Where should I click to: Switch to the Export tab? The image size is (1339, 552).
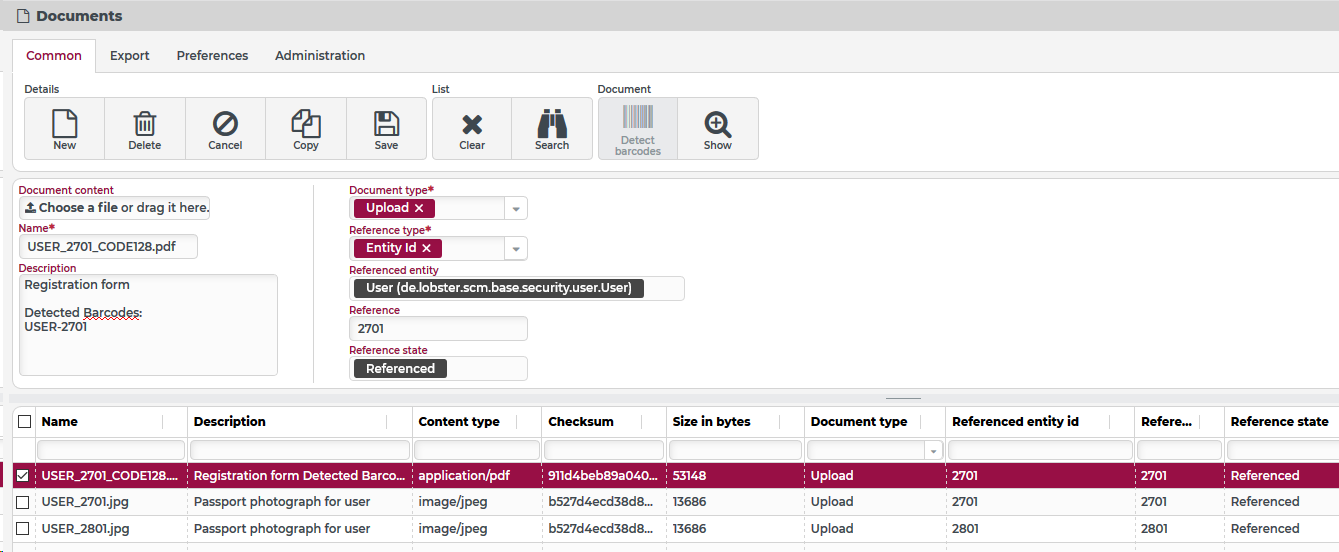[130, 56]
